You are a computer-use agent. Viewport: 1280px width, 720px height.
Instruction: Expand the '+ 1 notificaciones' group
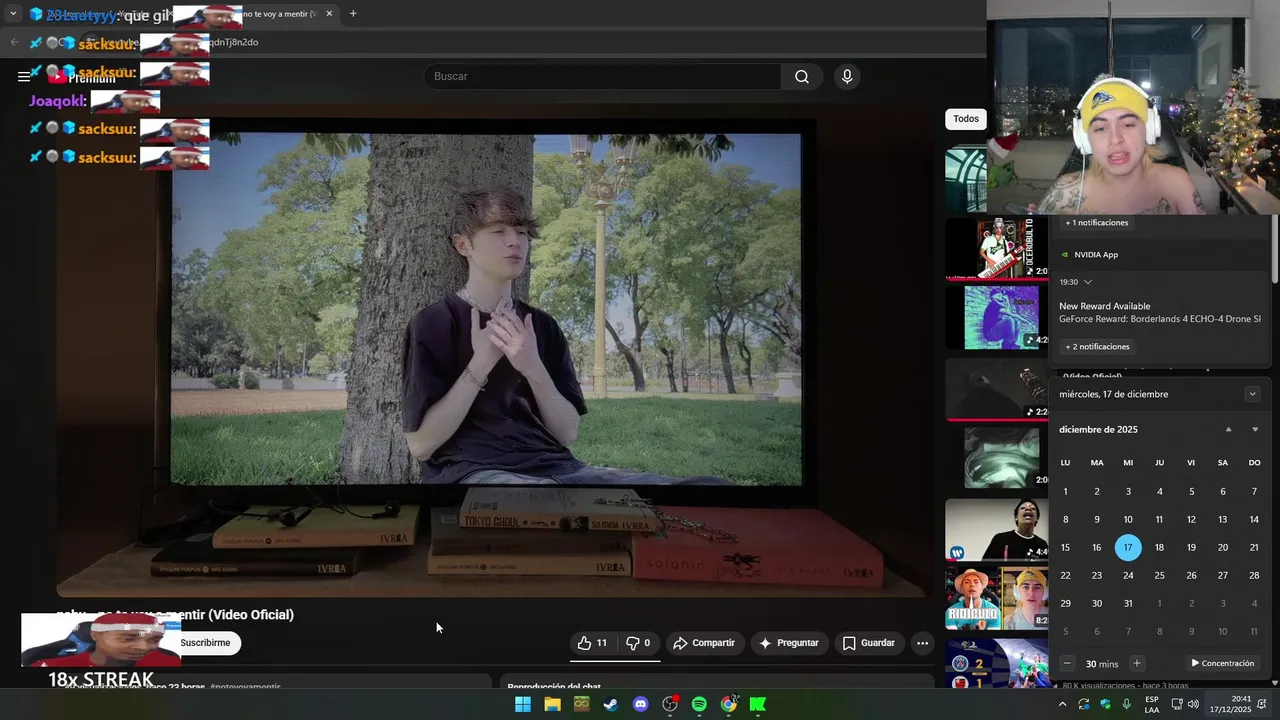pyautogui.click(x=1097, y=223)
